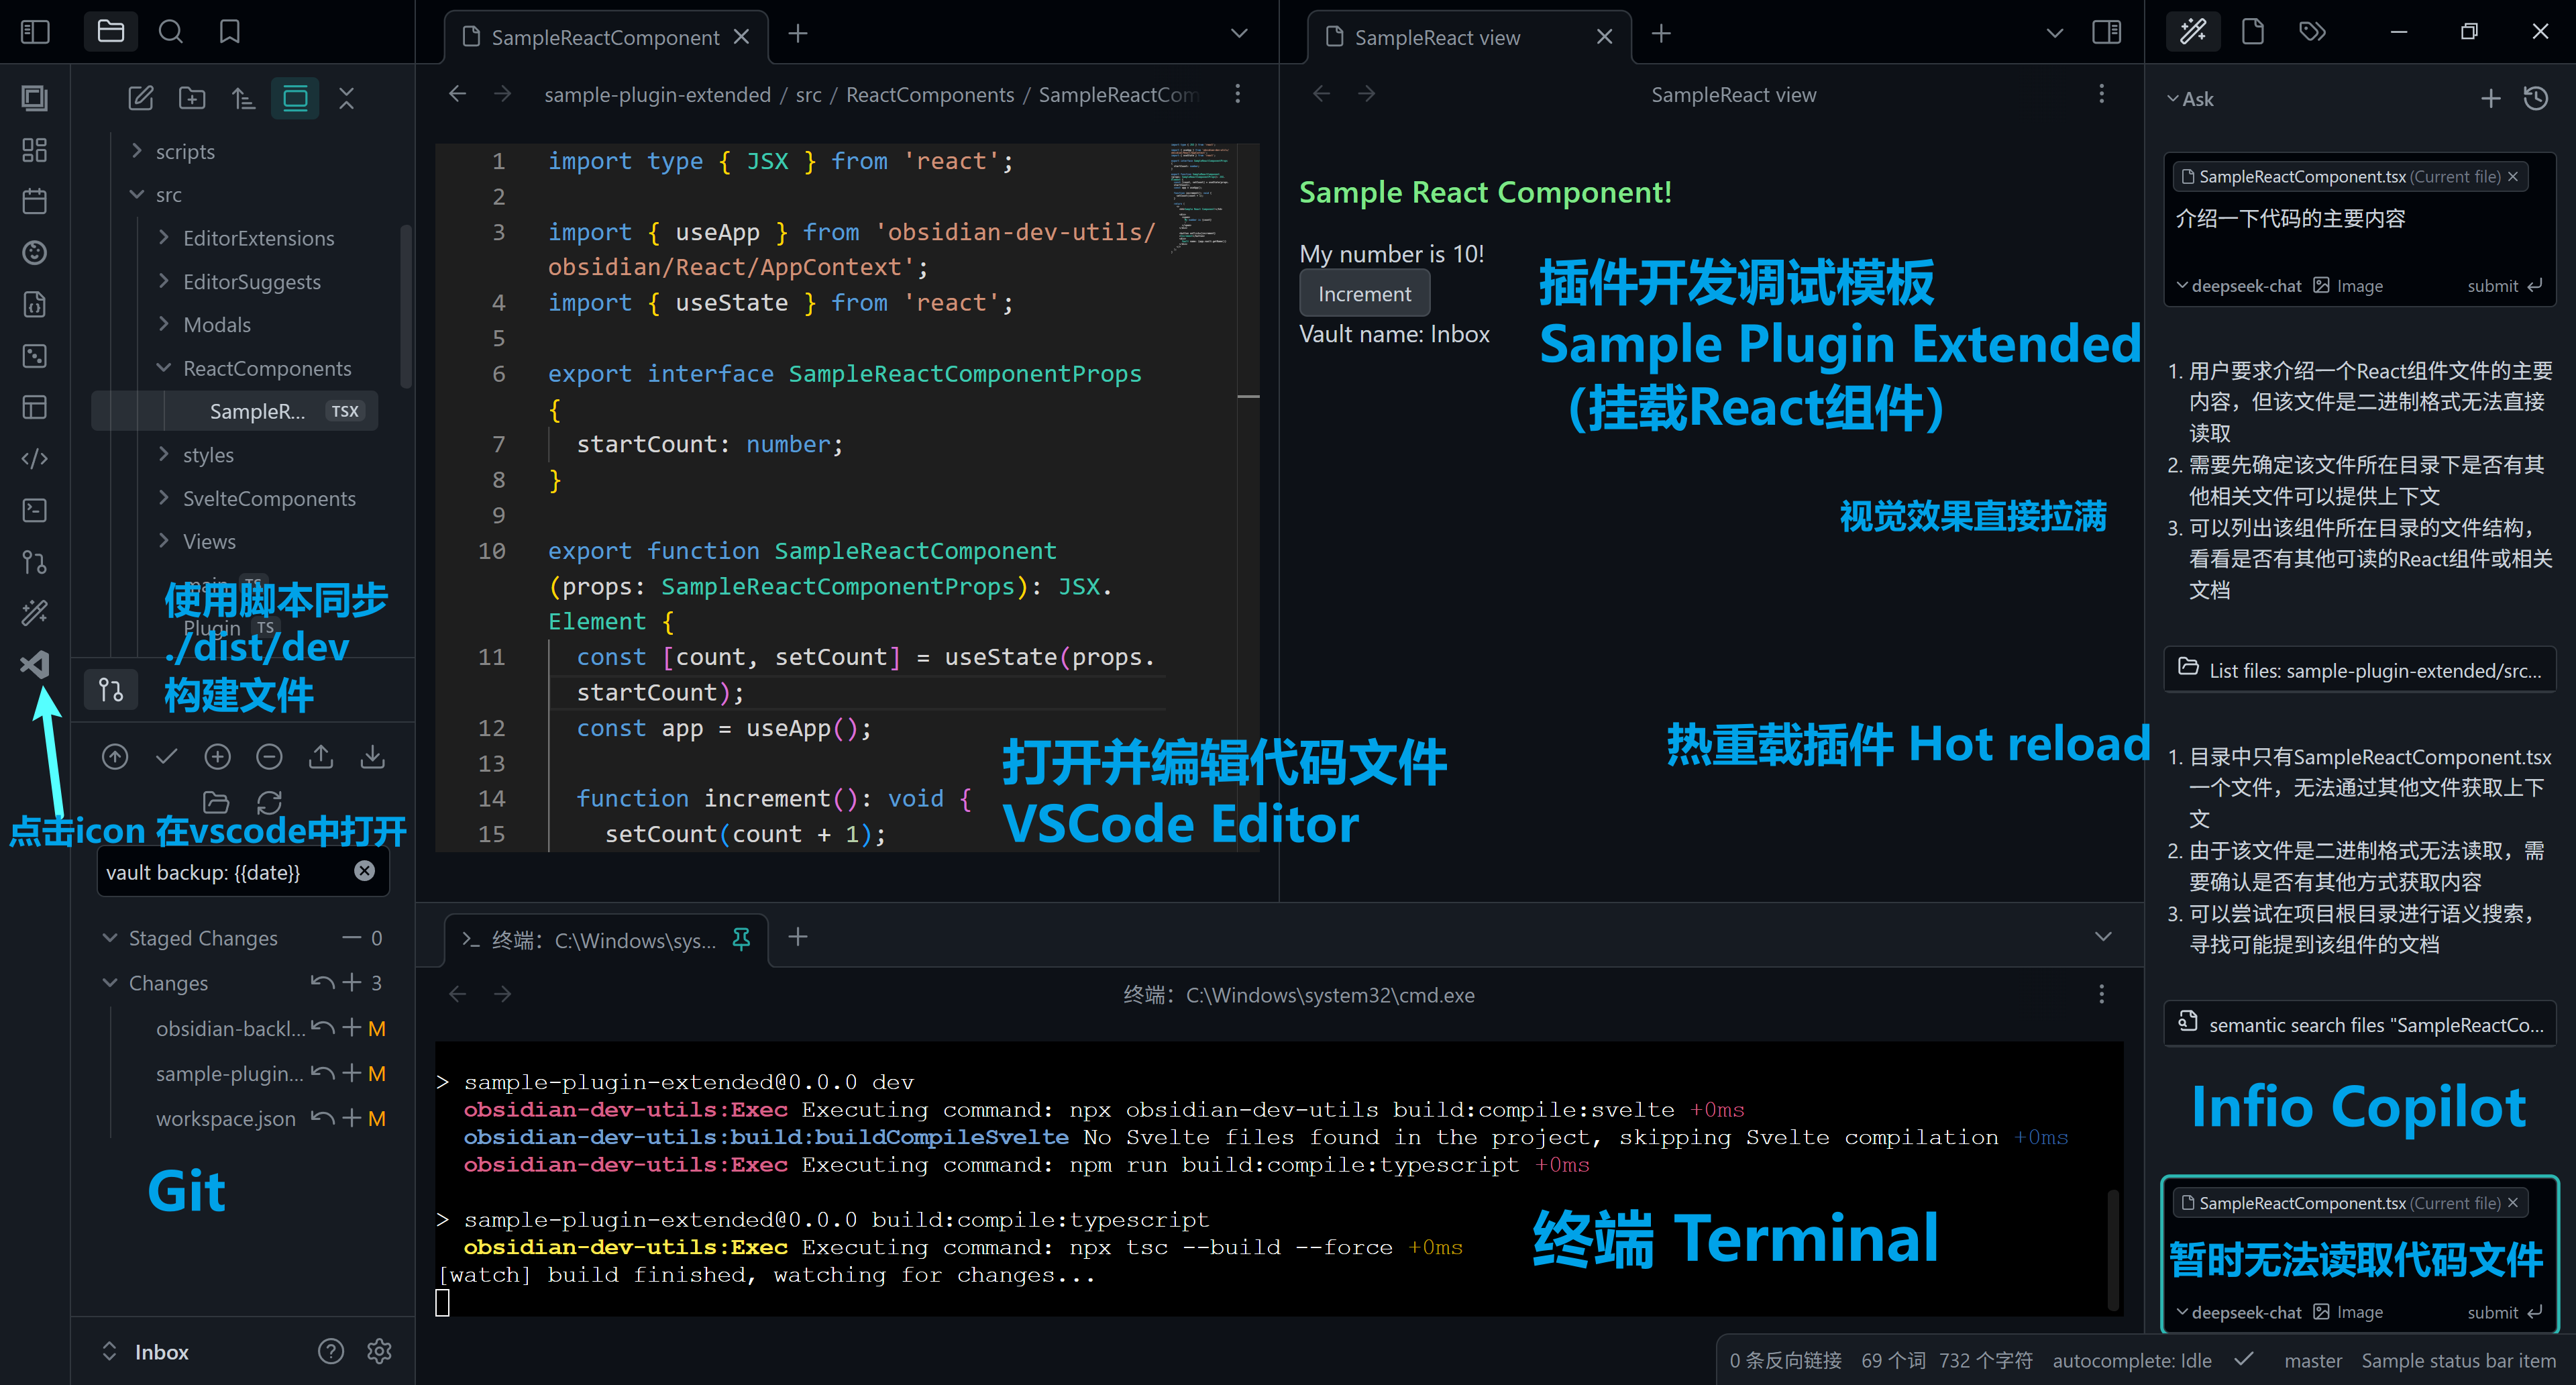The width and height of the screenshot is (2576, 1385).
Task: Open the help icon near Inbox
Action: click(331, 1351)
